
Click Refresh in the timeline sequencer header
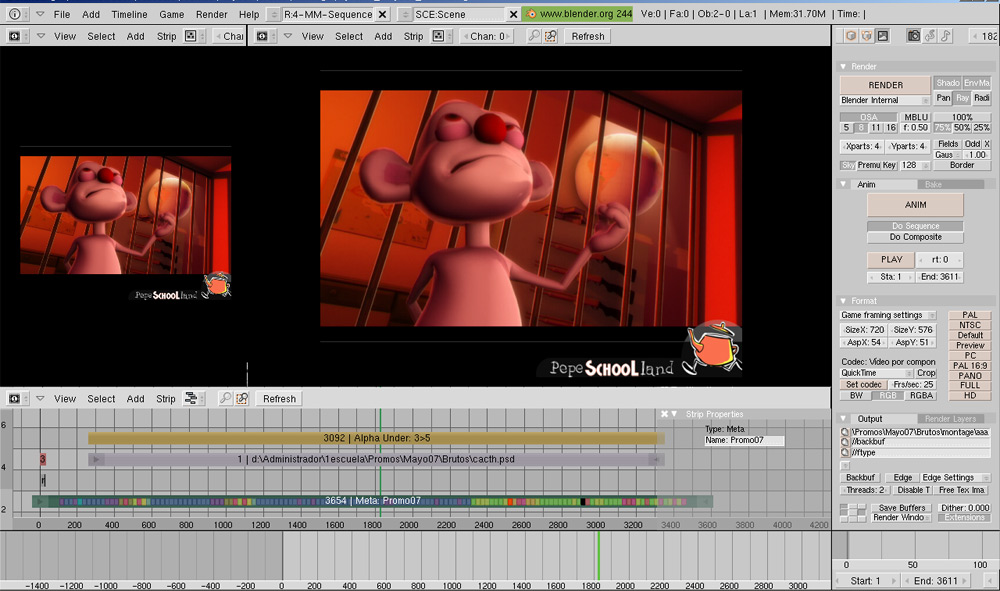pyautogui.click(x=279, y=398)
